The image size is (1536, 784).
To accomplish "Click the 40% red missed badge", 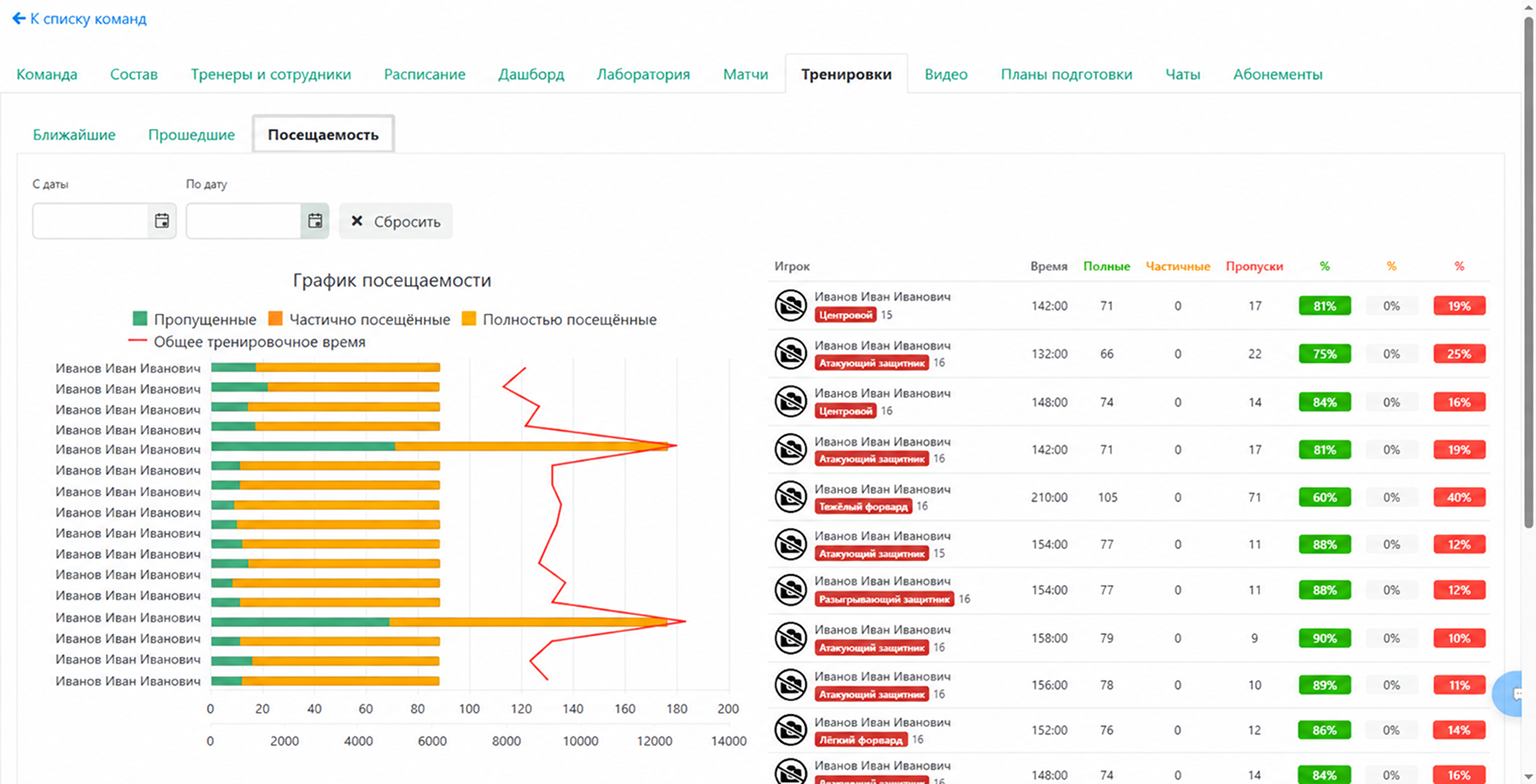I will coord(1459,497).
